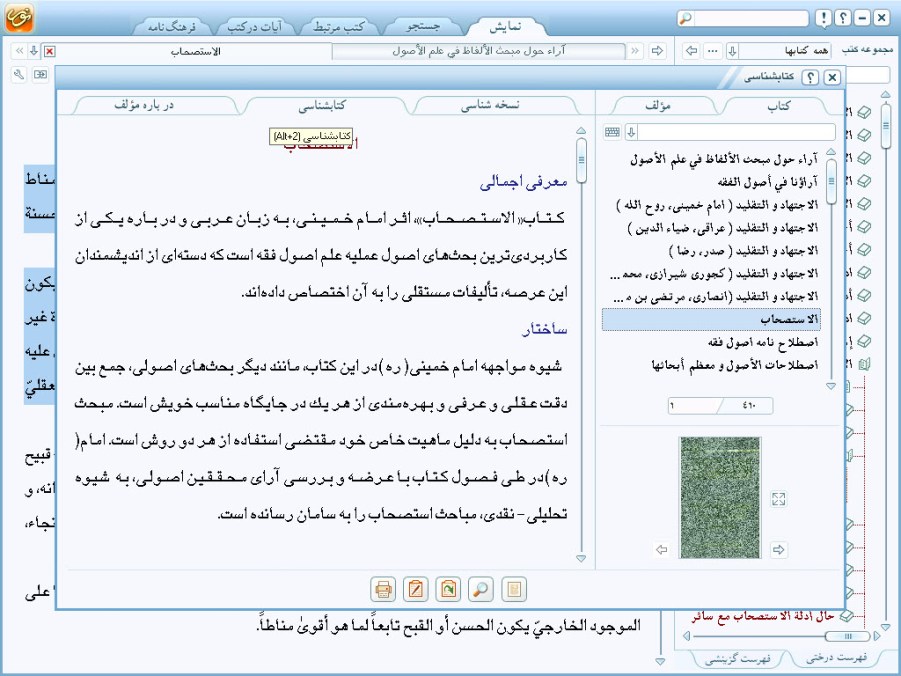Enlarge the book cover with the expand icon
901x676 pixels.
click(779, 499)
